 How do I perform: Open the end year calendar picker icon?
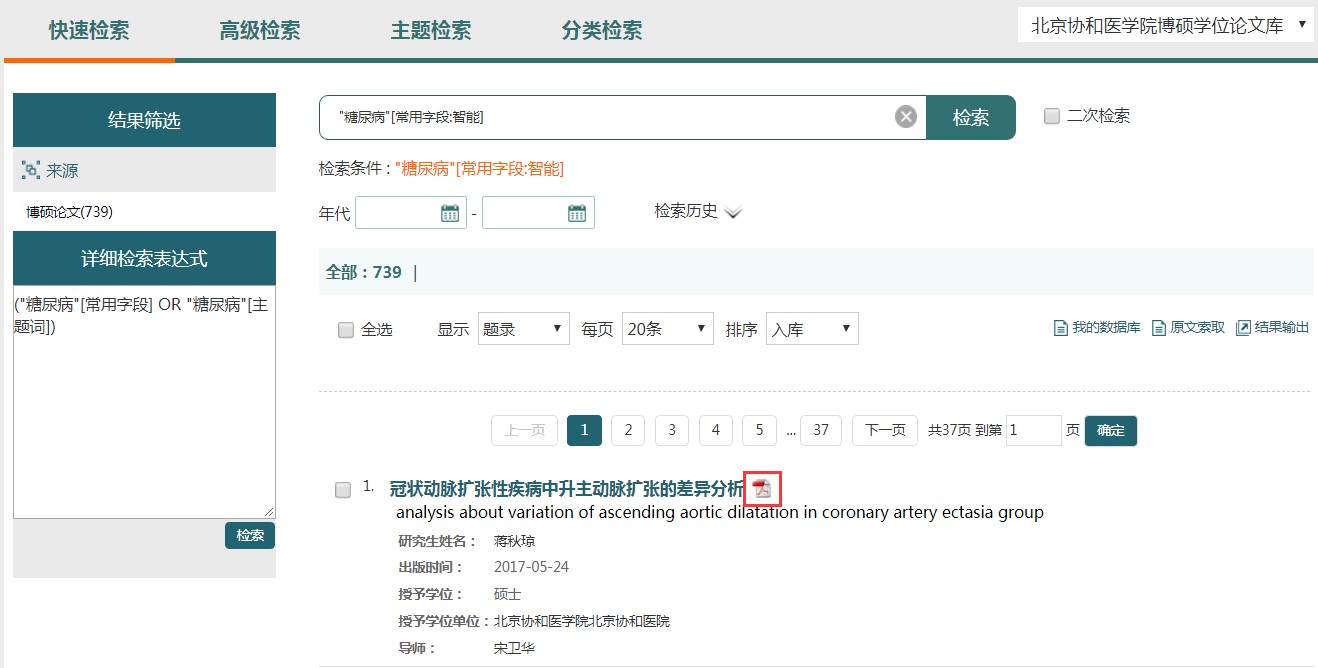coord(577,212)
